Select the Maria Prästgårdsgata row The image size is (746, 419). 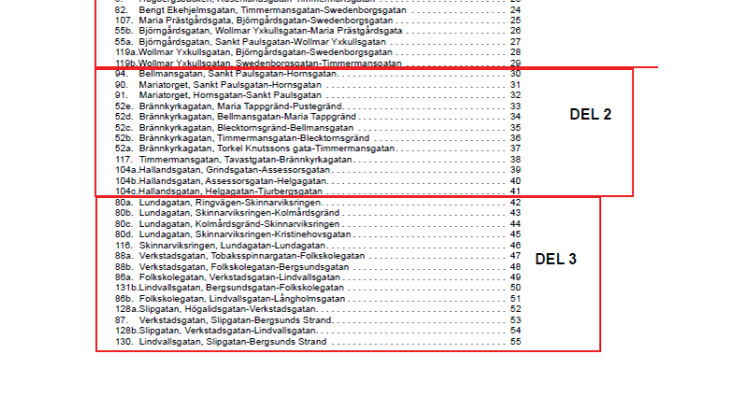[318, 20]
